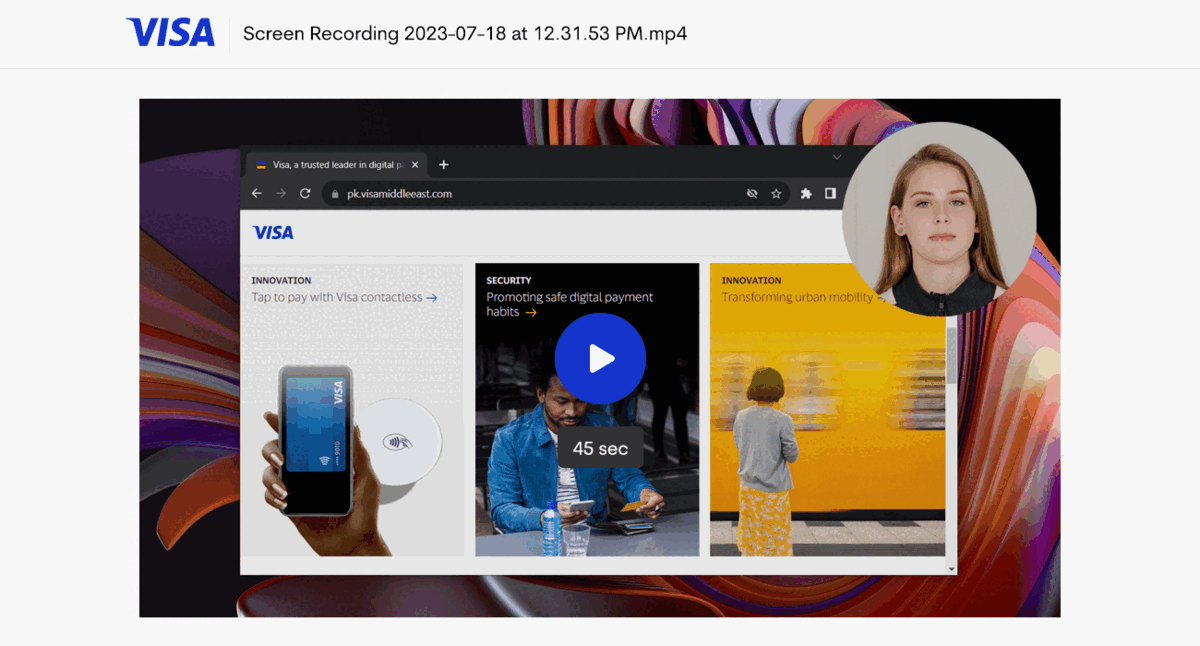Navigate back using the arrow icon

pos(258,193)
